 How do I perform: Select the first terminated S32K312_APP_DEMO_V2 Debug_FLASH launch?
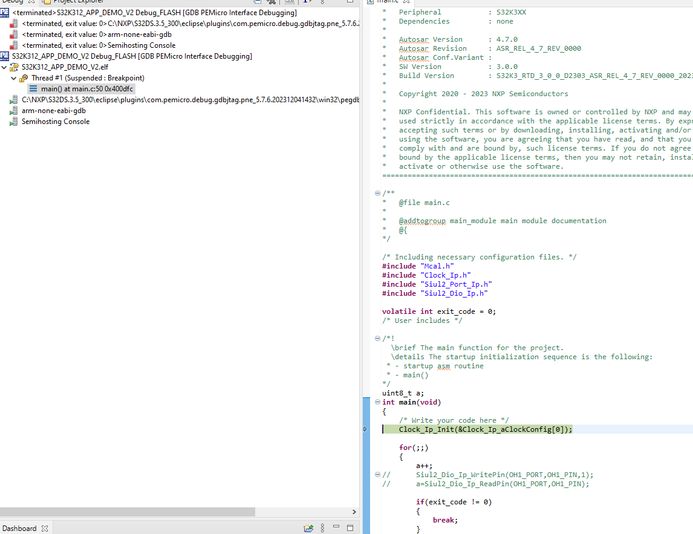pyautogui.click(x=155, y=12)
